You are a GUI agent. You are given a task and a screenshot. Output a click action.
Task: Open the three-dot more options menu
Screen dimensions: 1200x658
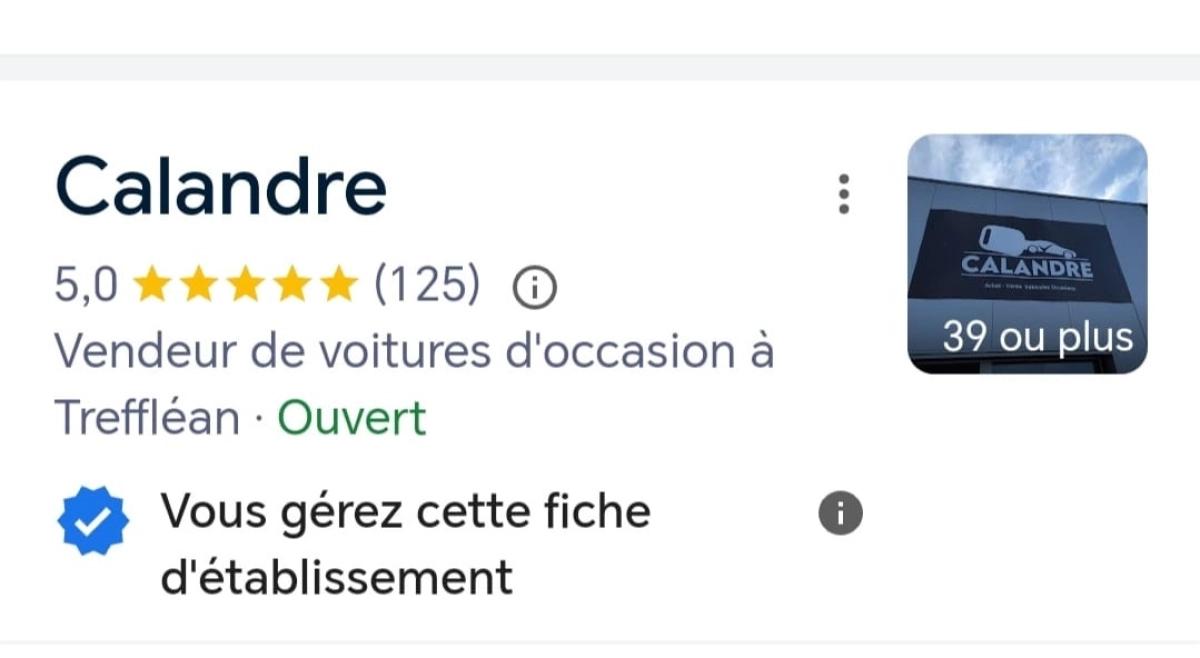point(844,194)
